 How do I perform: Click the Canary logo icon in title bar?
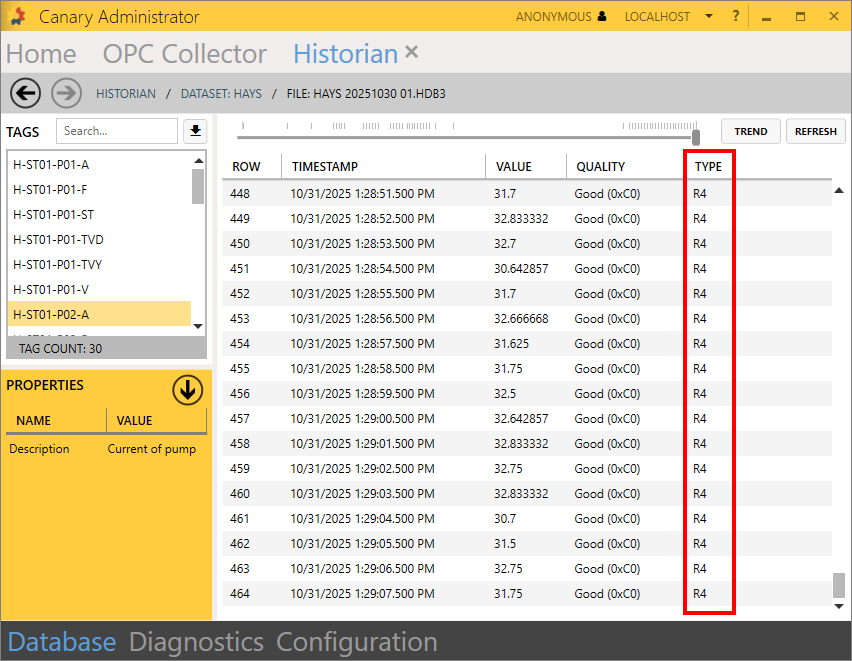[x=17, y=17]
